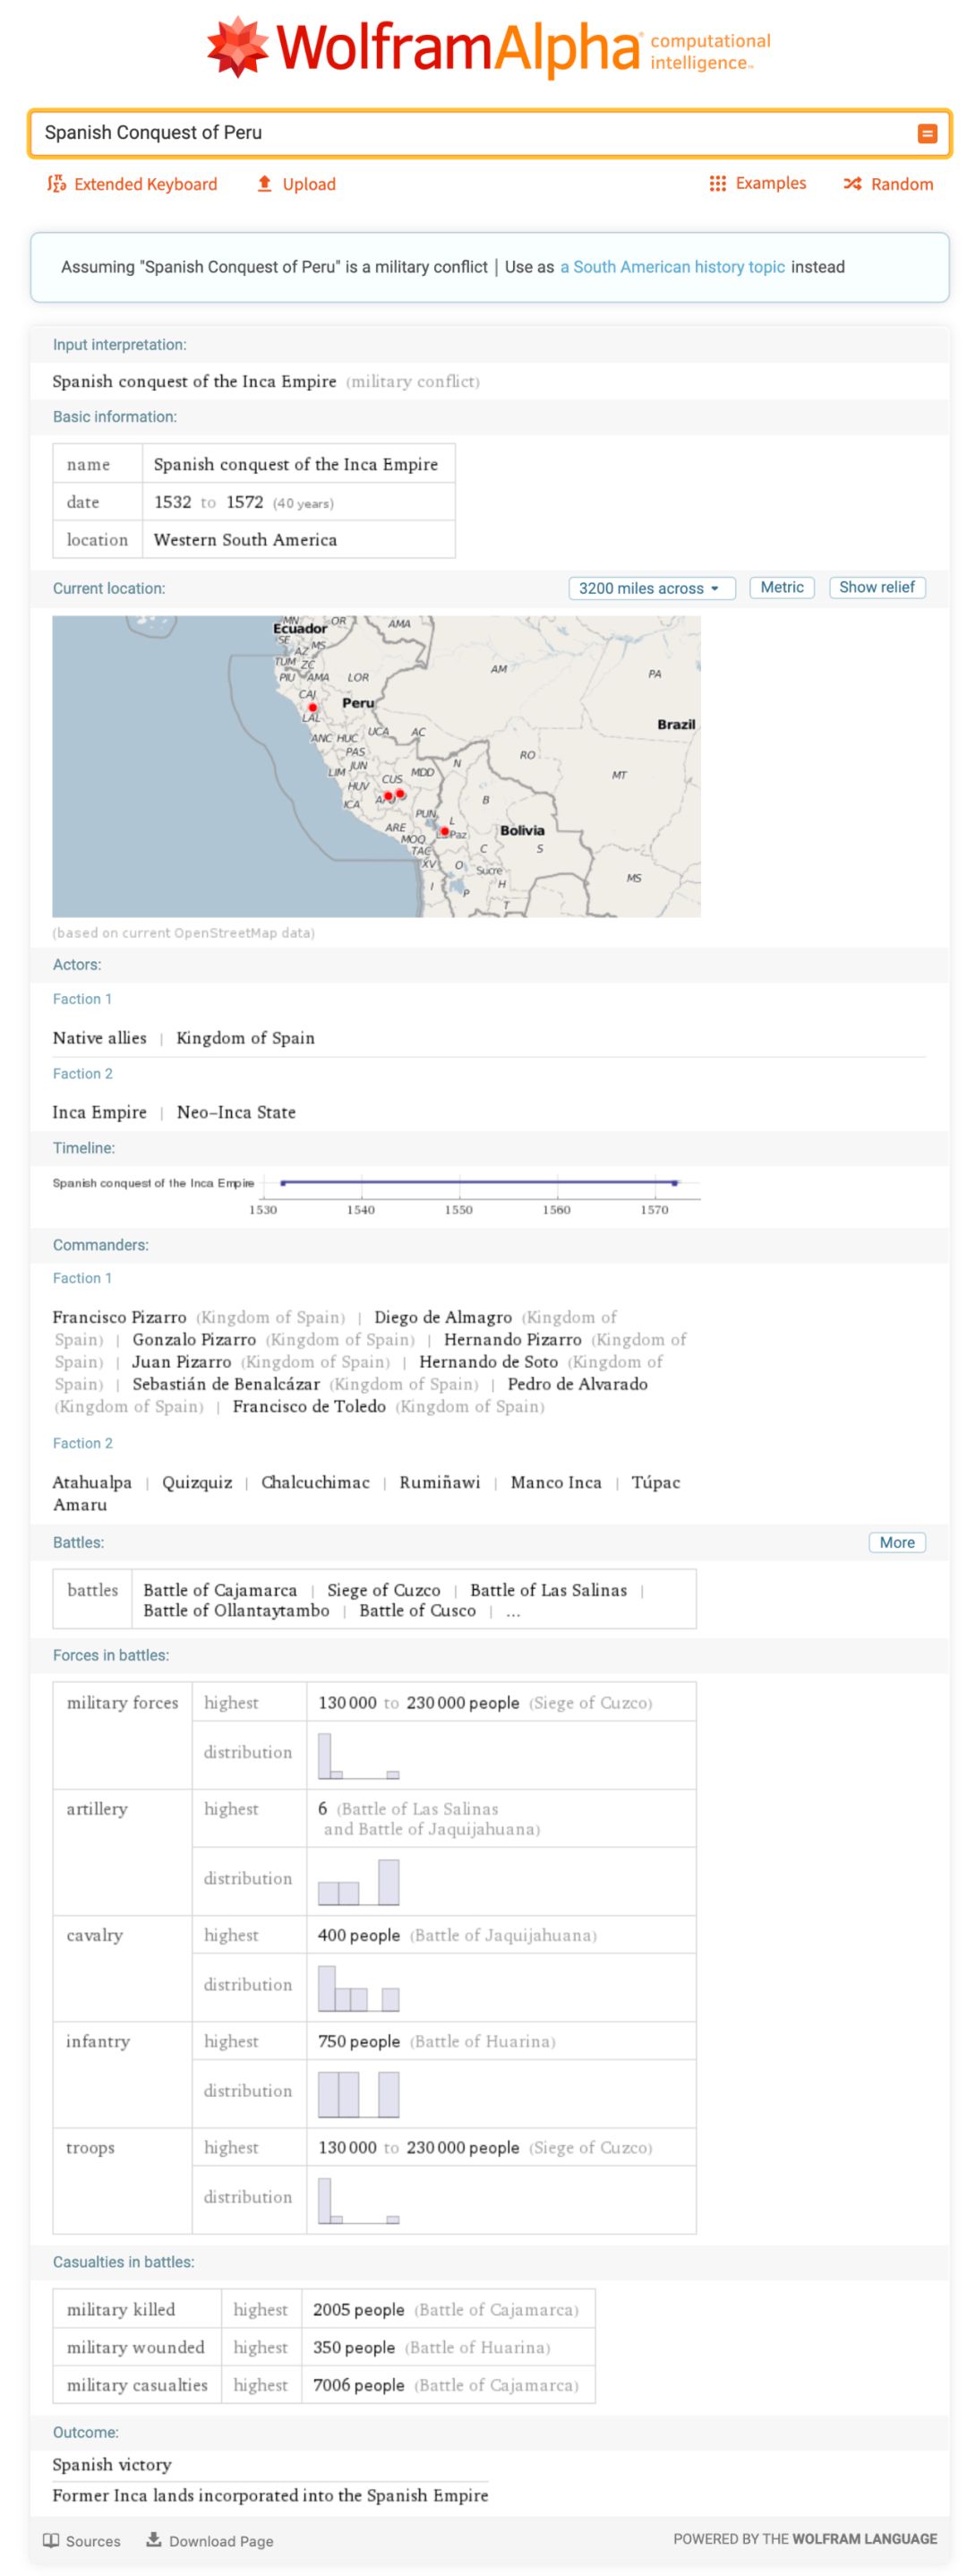
Task: Click '350 people' military wounded value
Action: 353,2347
